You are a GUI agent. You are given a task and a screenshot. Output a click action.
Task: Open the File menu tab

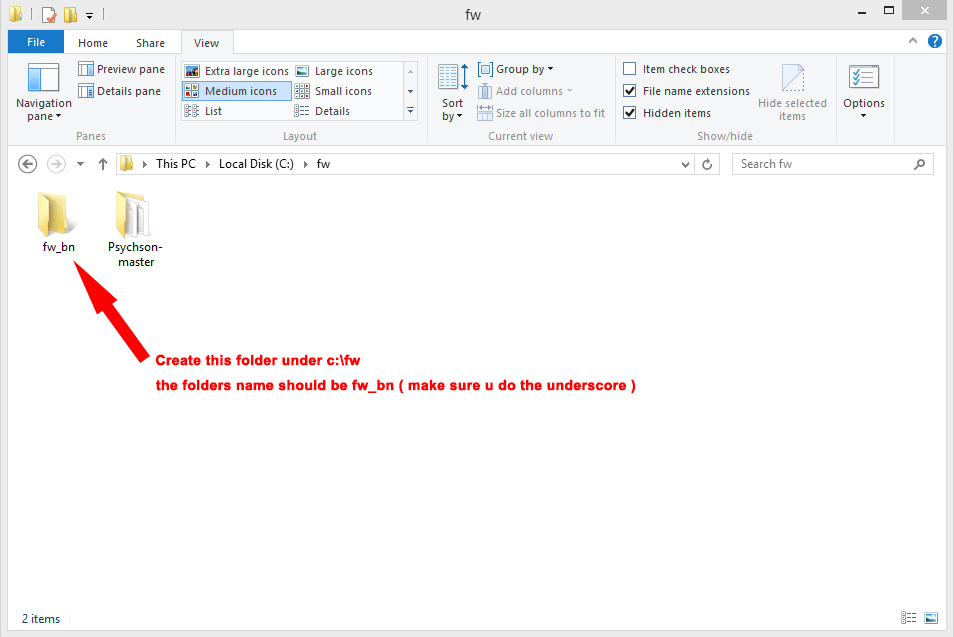point(36,43)
